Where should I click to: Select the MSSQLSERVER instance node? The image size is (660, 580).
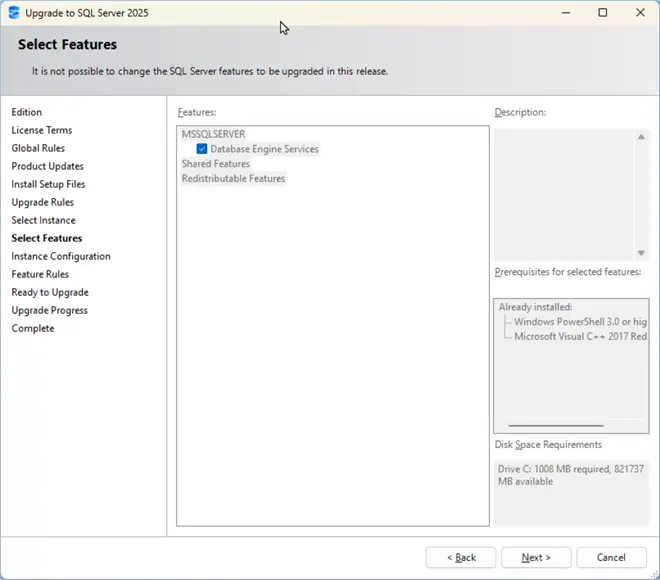click(x=213, y=134)
